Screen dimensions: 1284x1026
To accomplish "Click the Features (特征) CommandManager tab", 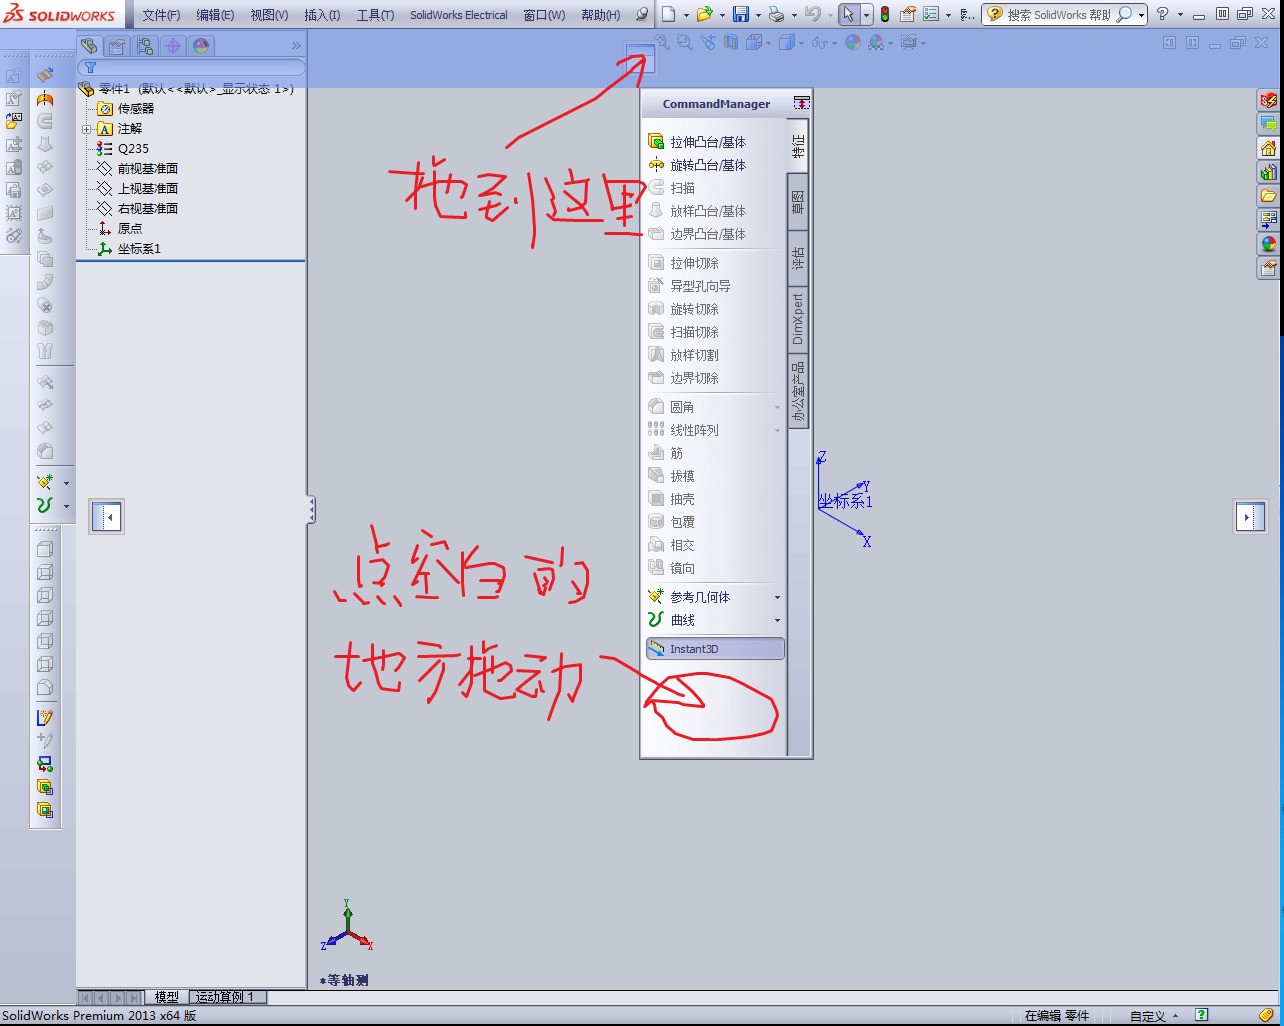I will click(x=798, y=146).
